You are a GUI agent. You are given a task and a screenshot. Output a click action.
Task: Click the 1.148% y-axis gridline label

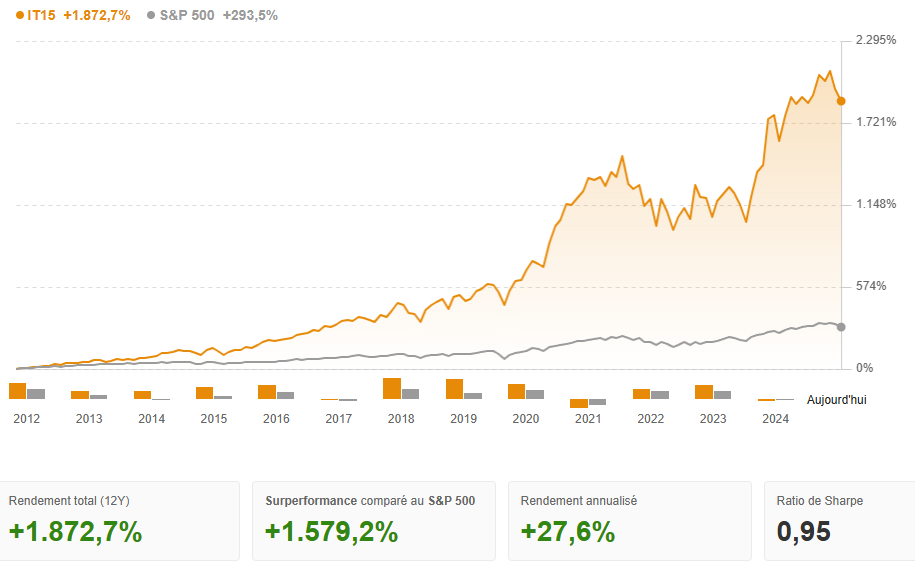[876, 204]
